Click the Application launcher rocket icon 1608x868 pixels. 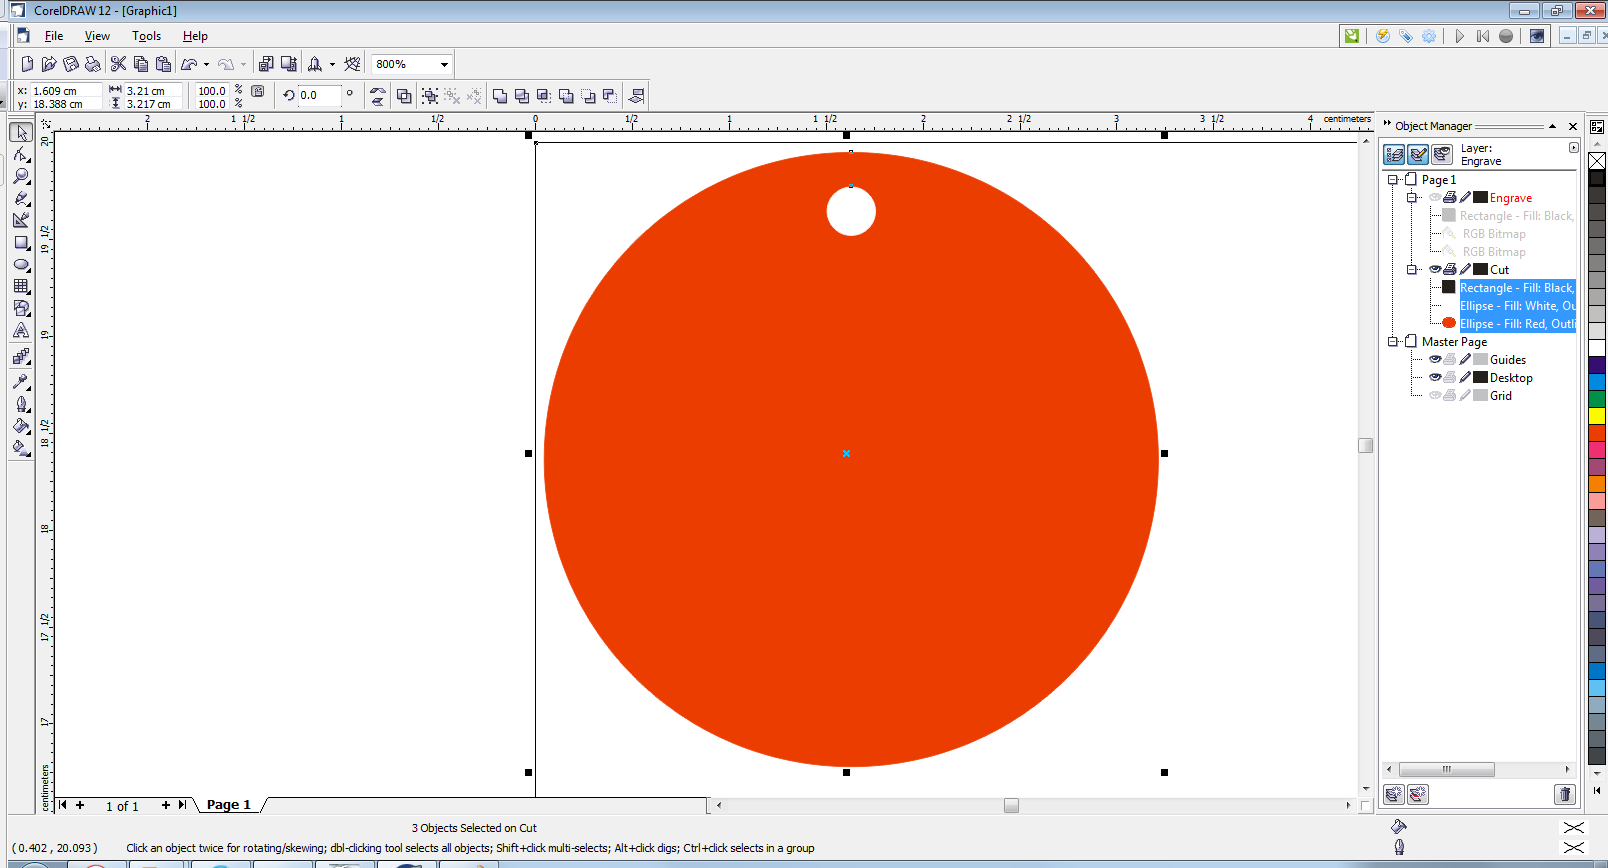314,64
